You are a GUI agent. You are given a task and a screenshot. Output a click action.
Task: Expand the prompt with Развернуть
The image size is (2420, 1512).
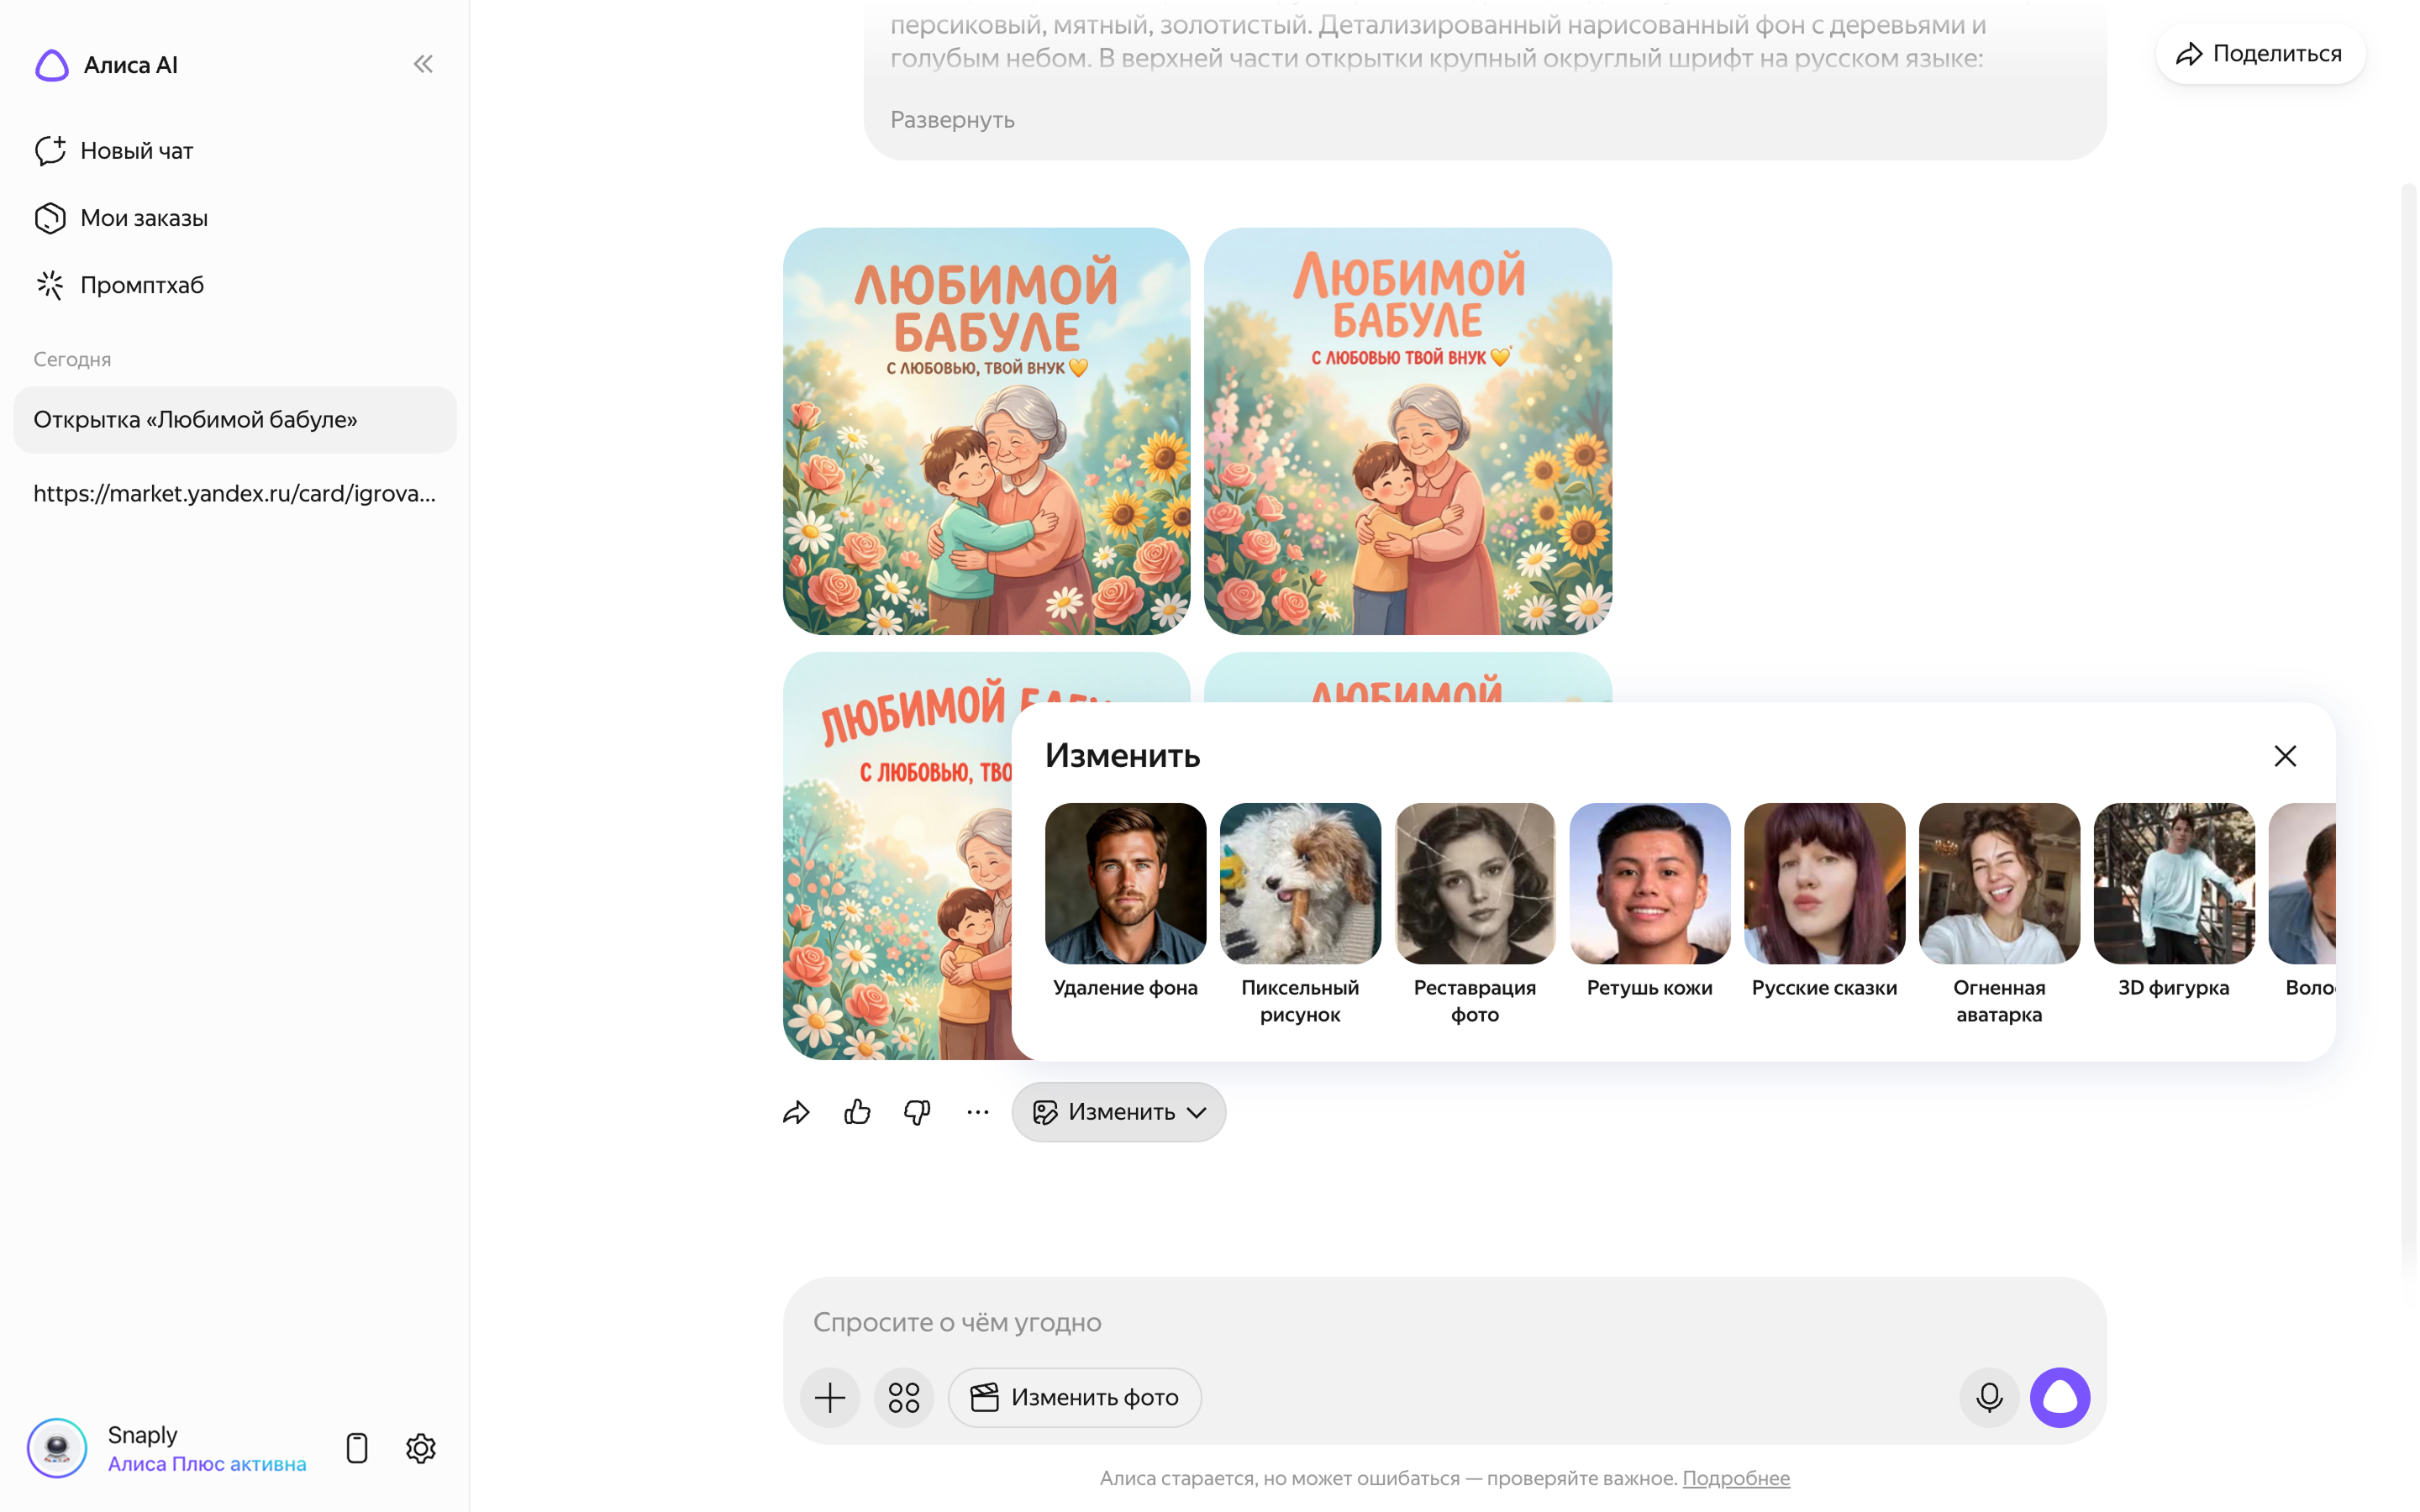952,120
